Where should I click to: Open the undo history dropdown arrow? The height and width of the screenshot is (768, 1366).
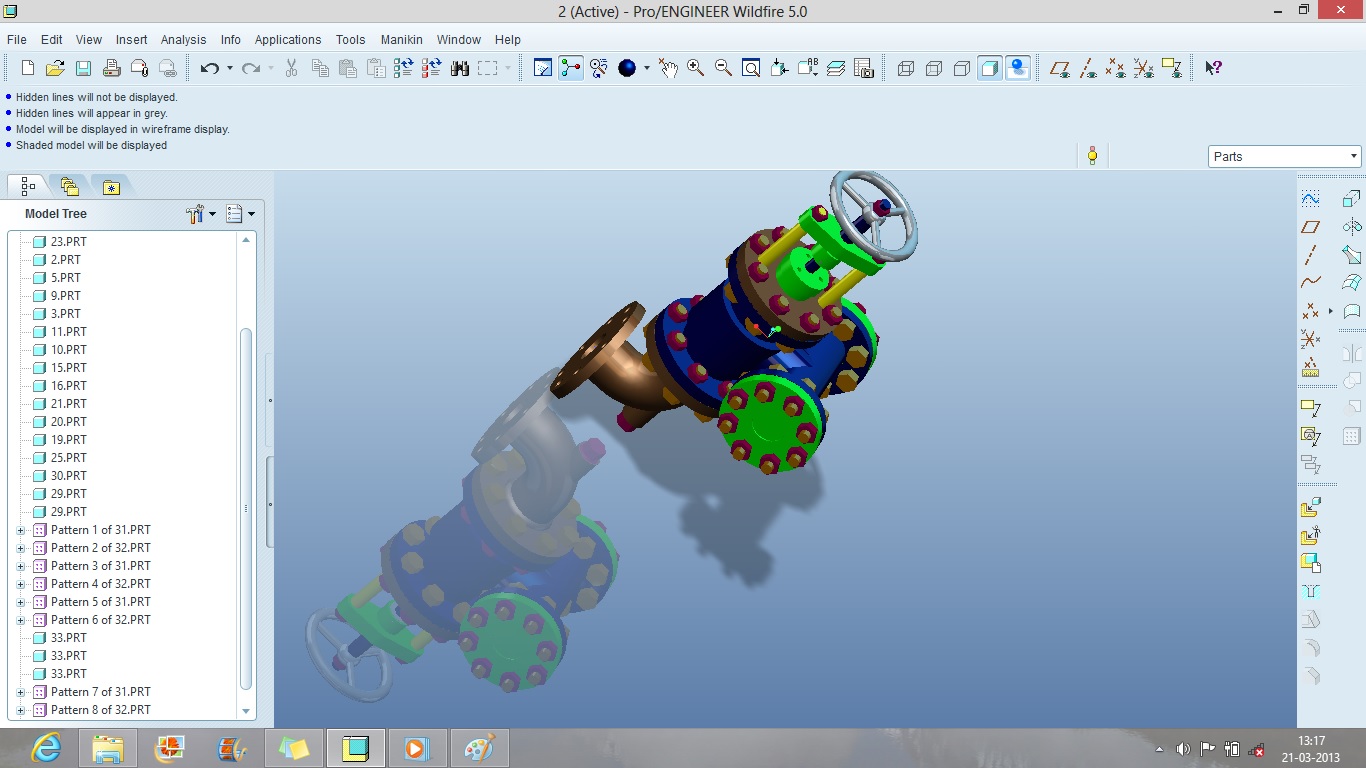pos(229,68)
